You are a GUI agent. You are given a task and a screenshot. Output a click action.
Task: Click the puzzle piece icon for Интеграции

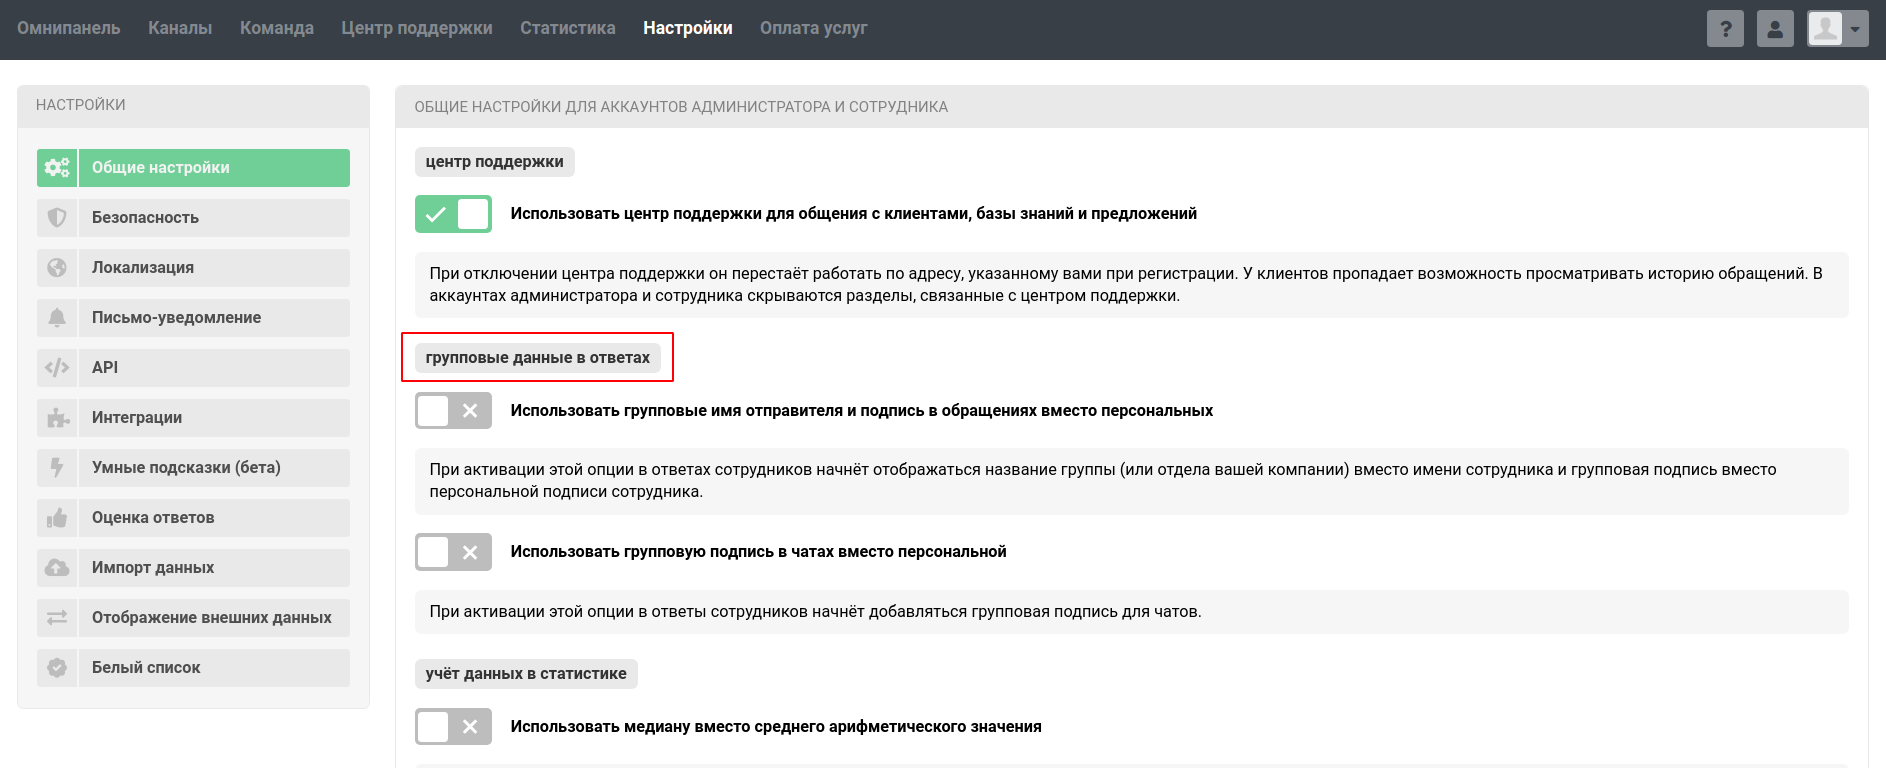tap(57, 418)
